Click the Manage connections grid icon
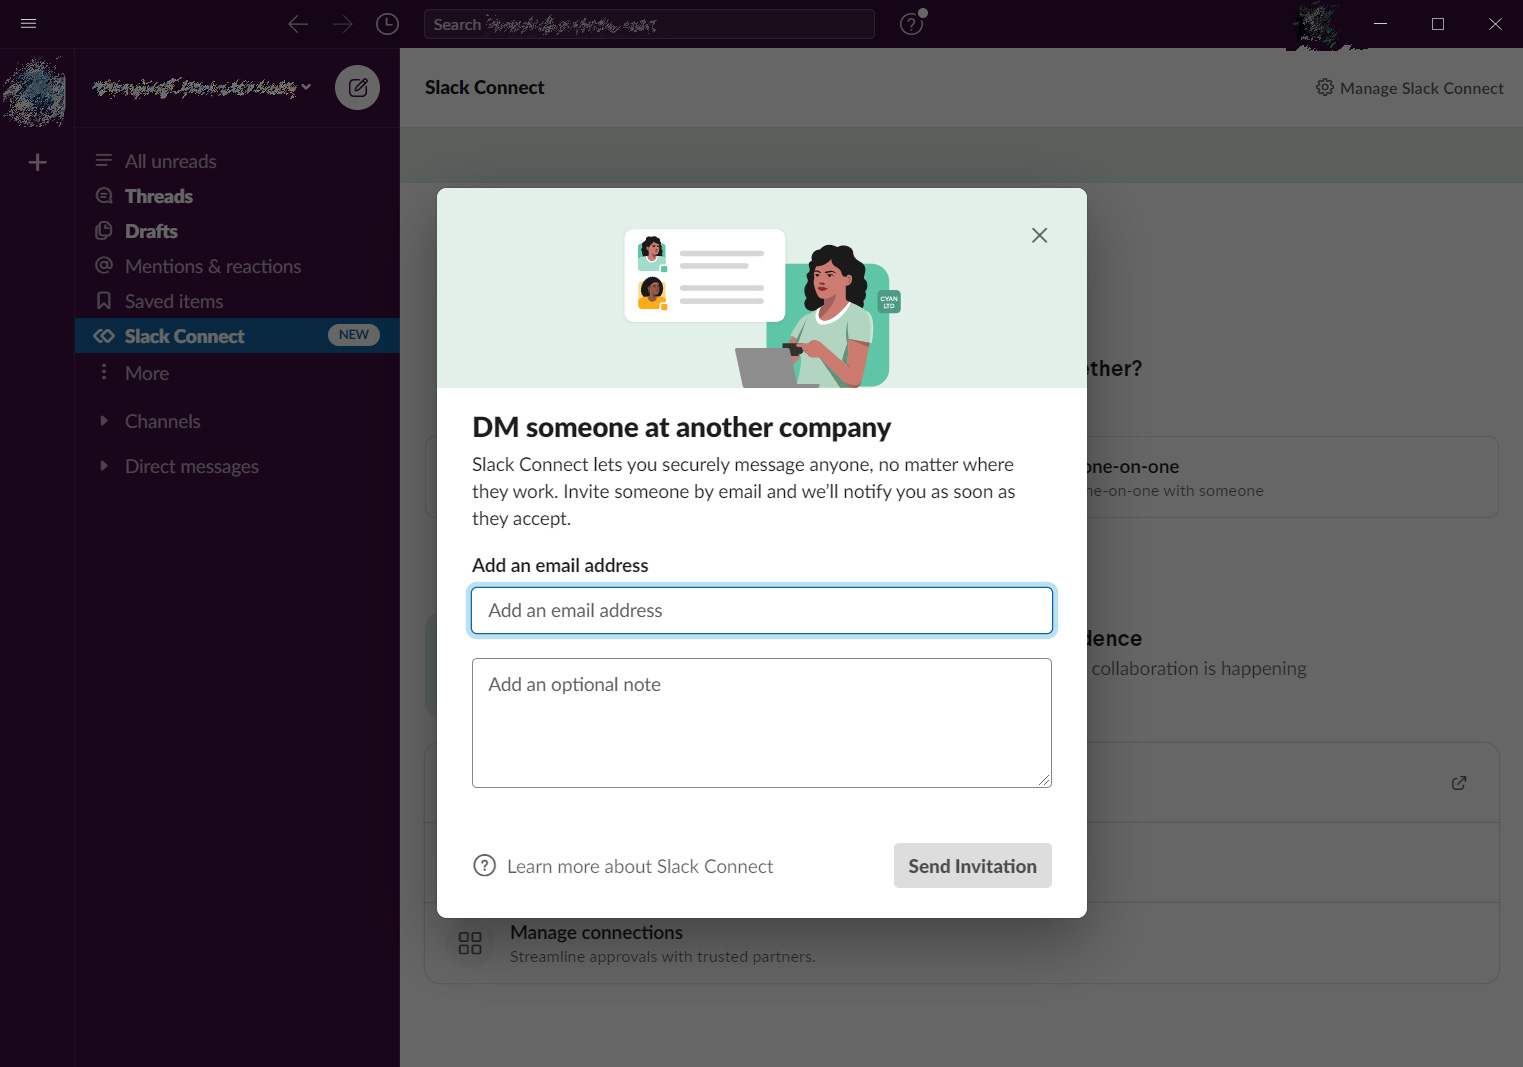Viewport: 1523px width, 1067px height. pos(470,943)
